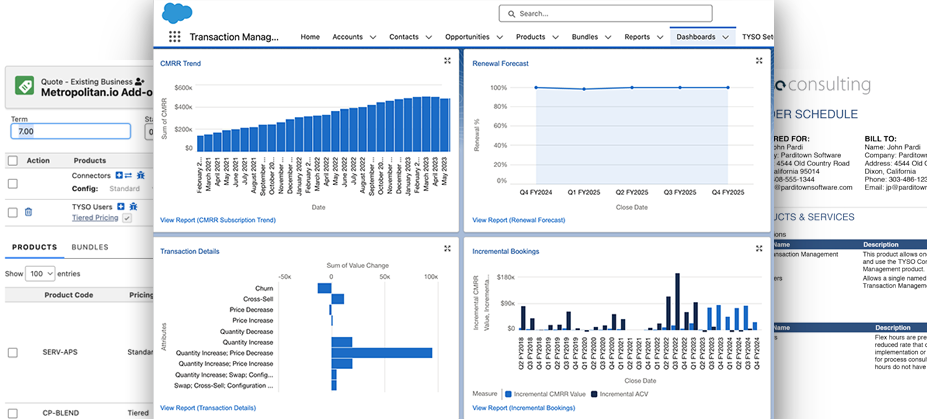The image size is (927, 419).
Task: Tick the checkbox for the Connectors row
Action: click(x=12, y=182)
